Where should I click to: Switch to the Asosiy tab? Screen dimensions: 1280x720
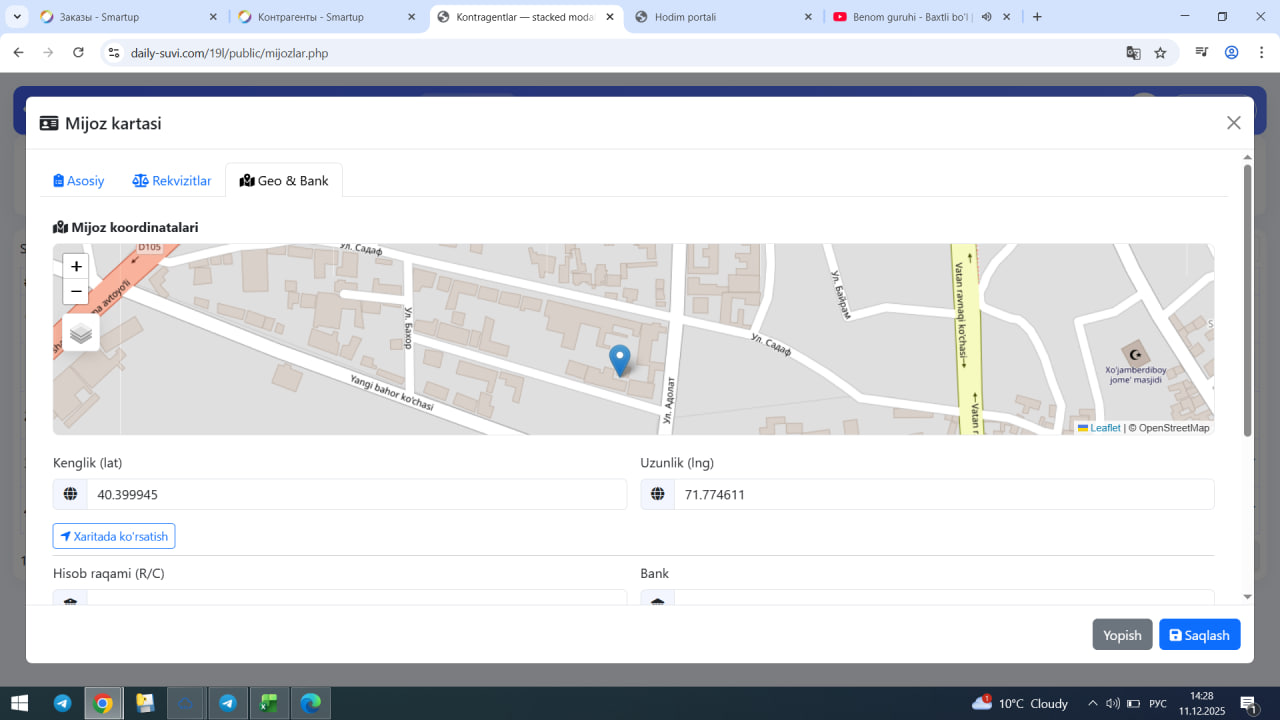pyautogui.click(x=79, y=181)
